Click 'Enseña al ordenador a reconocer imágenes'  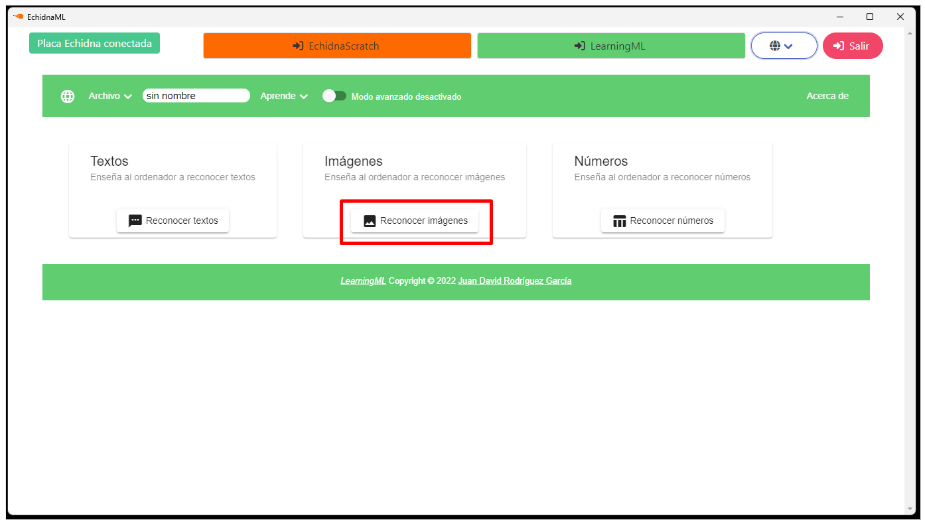415,177
